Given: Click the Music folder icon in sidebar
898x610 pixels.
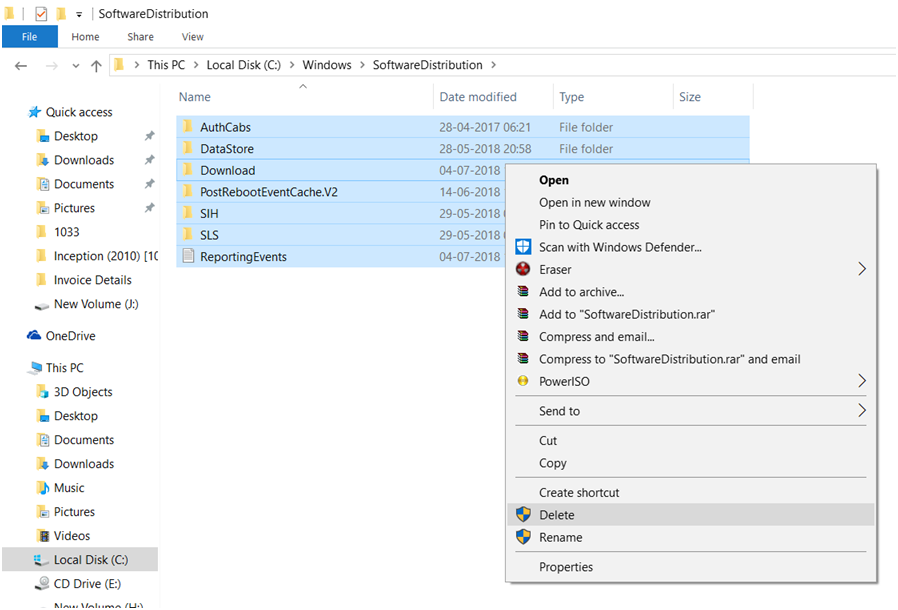Looking at the screenshot, I should point(43,487).
